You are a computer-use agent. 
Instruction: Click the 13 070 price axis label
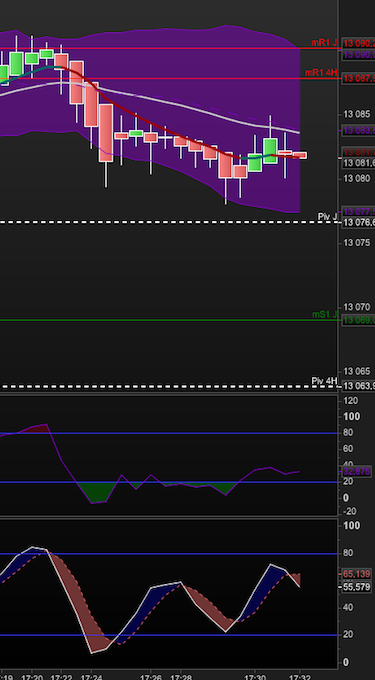coord(356,307)
